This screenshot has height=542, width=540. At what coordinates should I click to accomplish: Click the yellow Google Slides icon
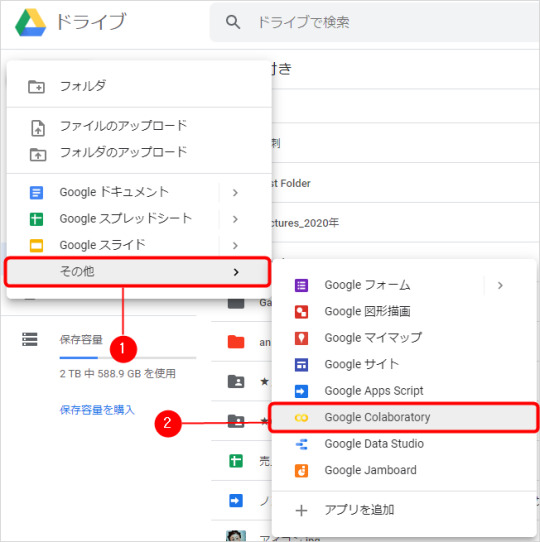36,246
